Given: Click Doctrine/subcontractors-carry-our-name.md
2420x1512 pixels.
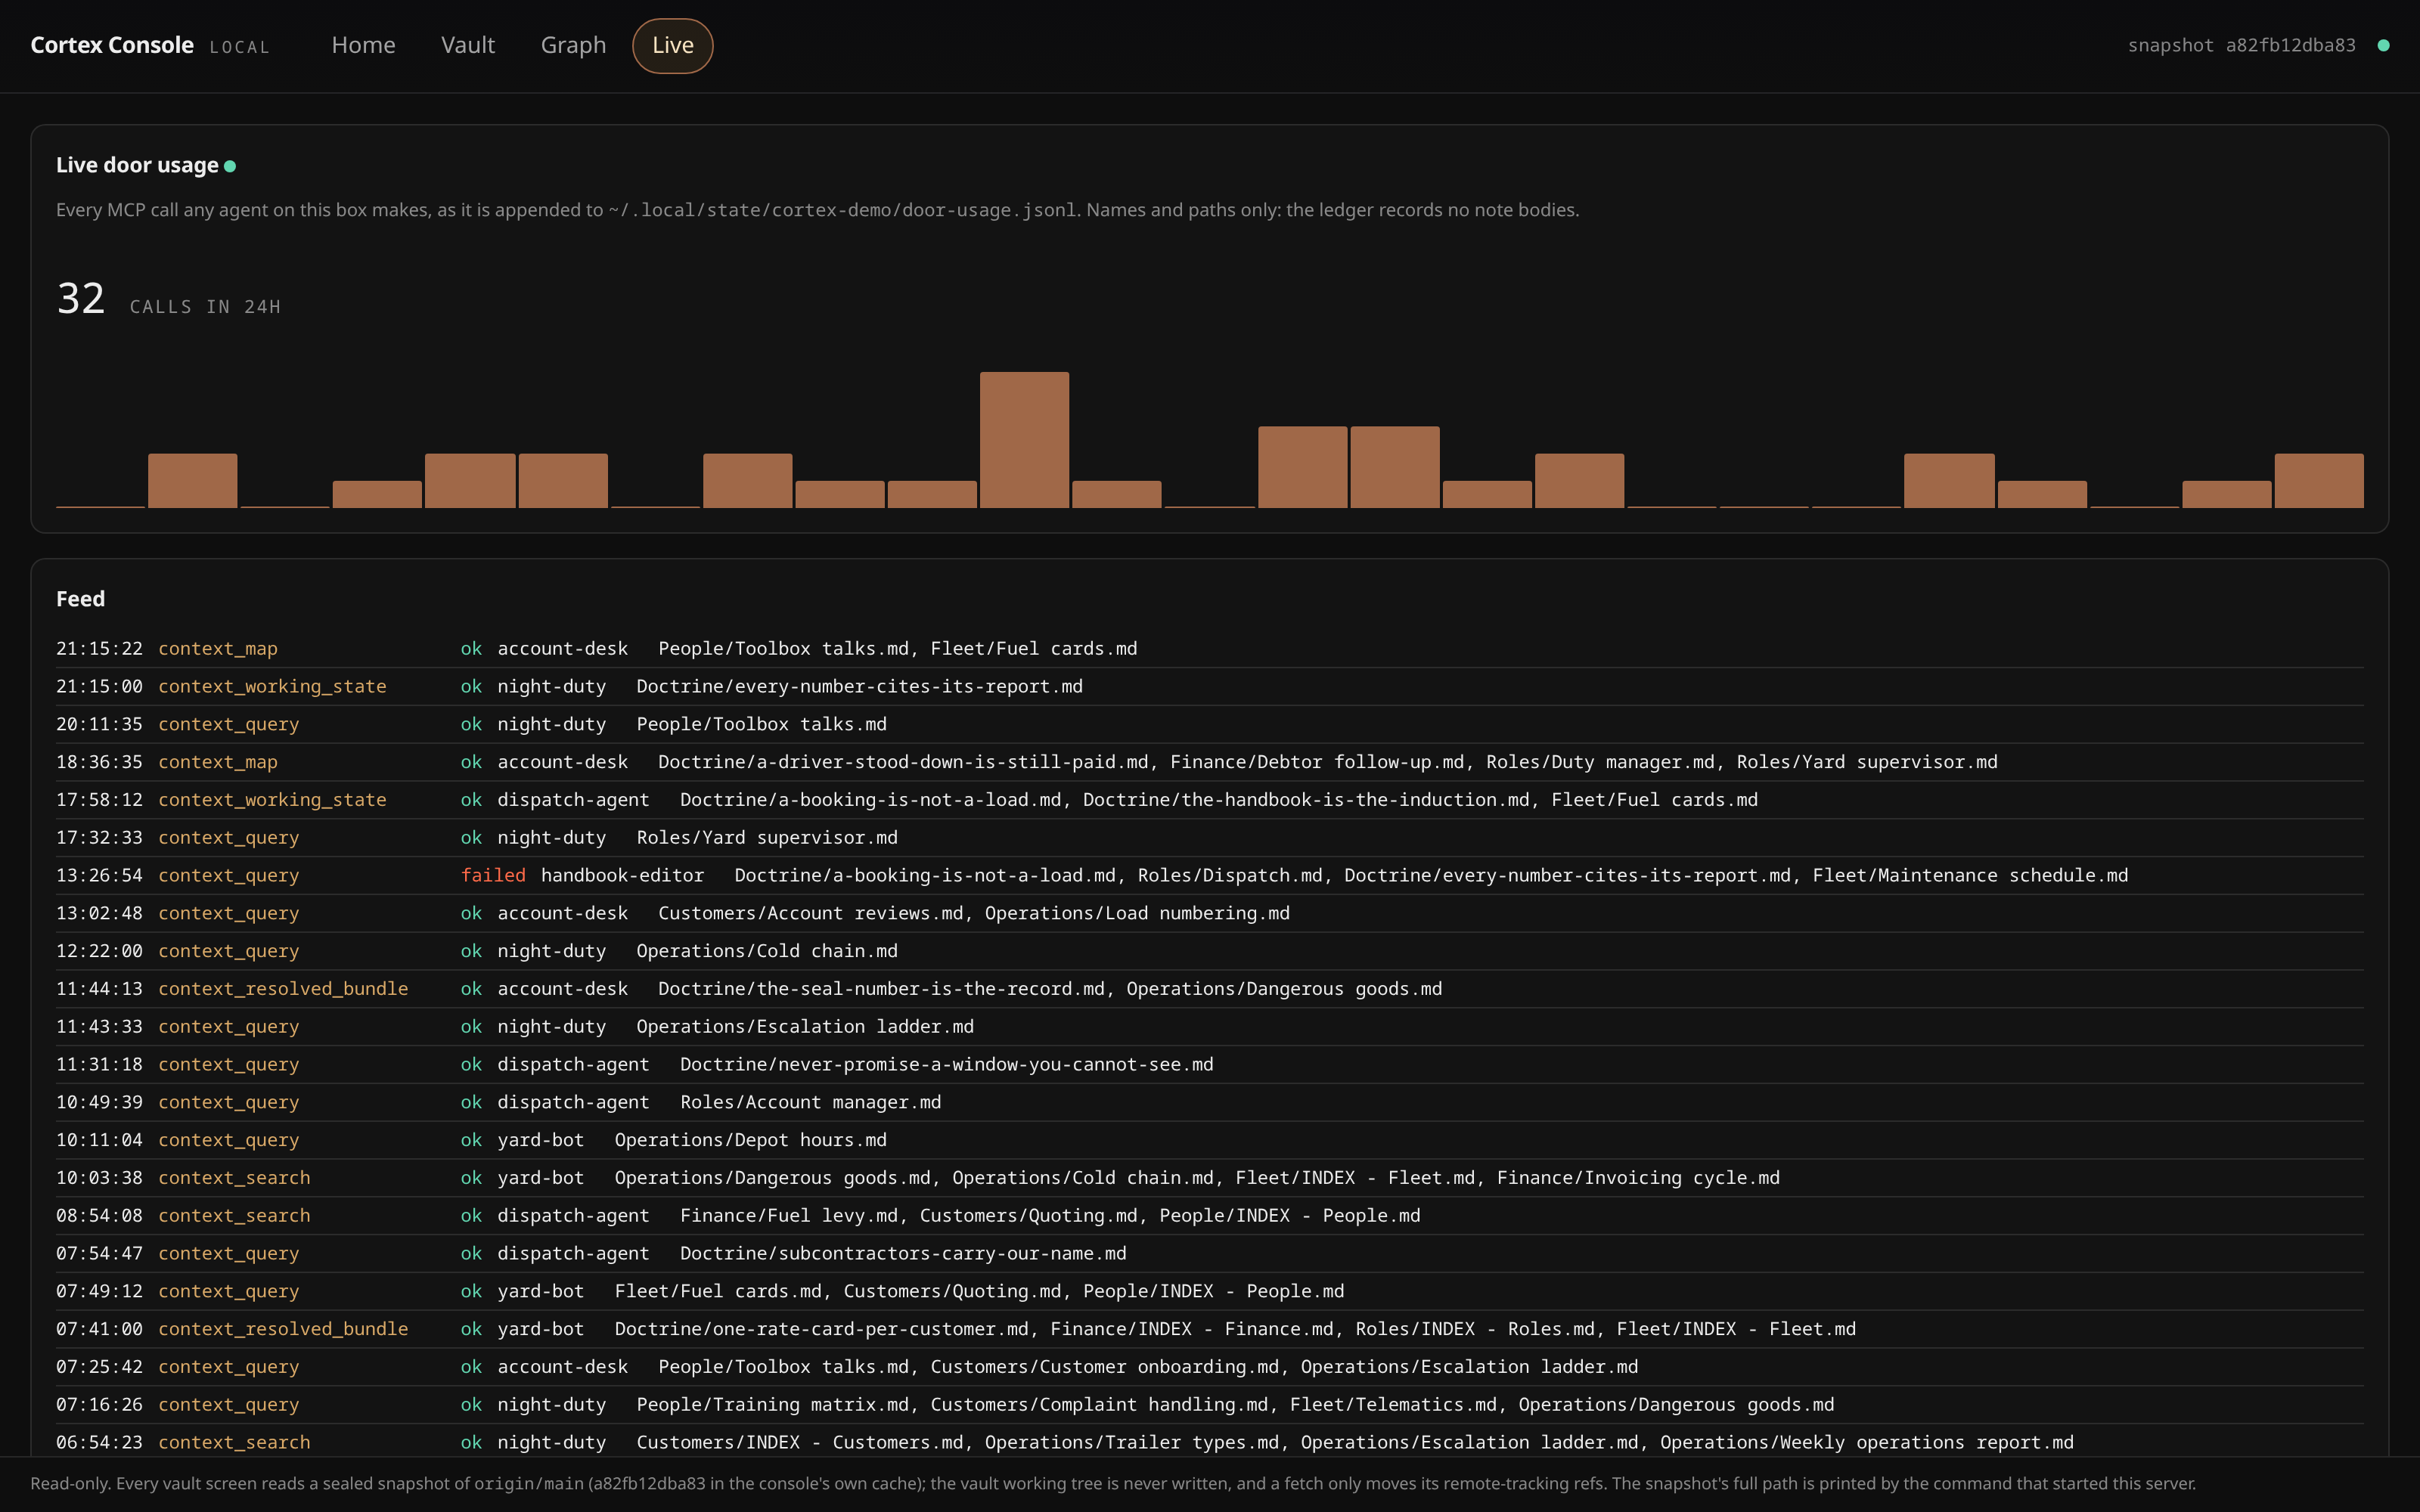Looking at the screenshot, I should 903,1254.
